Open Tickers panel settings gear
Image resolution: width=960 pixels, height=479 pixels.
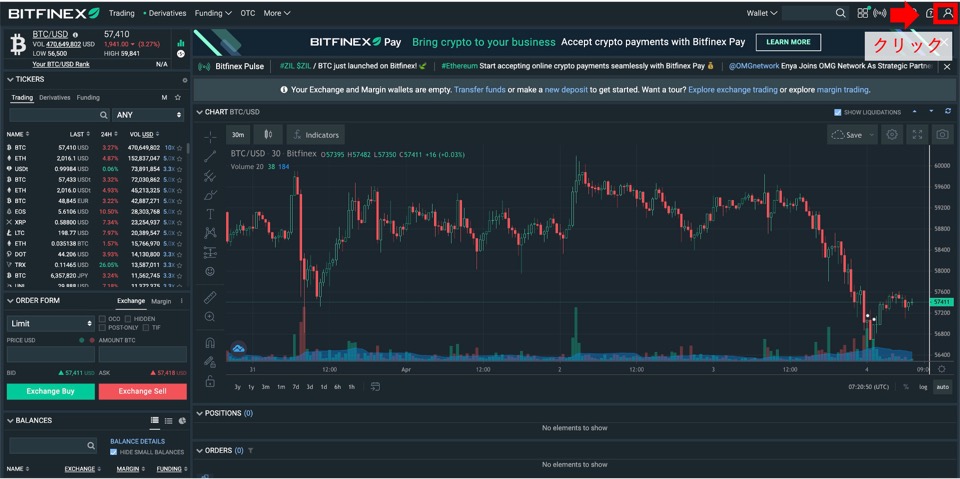[185, 80]
